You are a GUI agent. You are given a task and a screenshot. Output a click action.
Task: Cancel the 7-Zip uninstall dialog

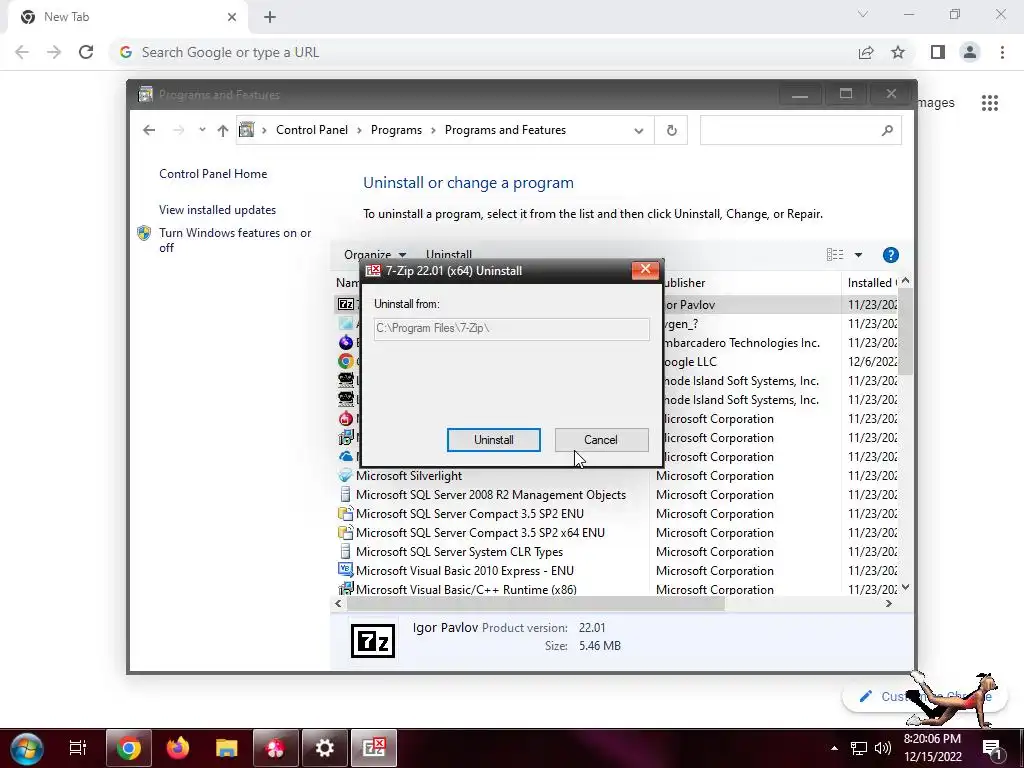point(601,440)
